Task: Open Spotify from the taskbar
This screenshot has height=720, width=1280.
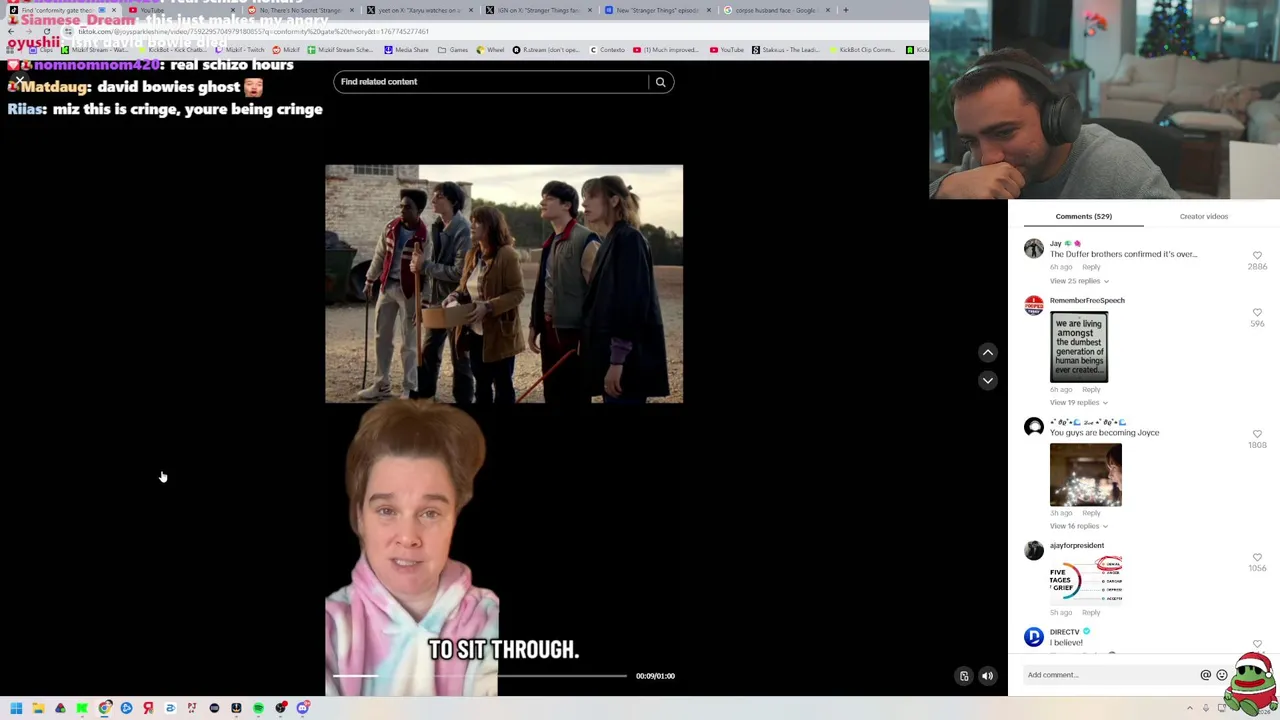Action: 258,708
